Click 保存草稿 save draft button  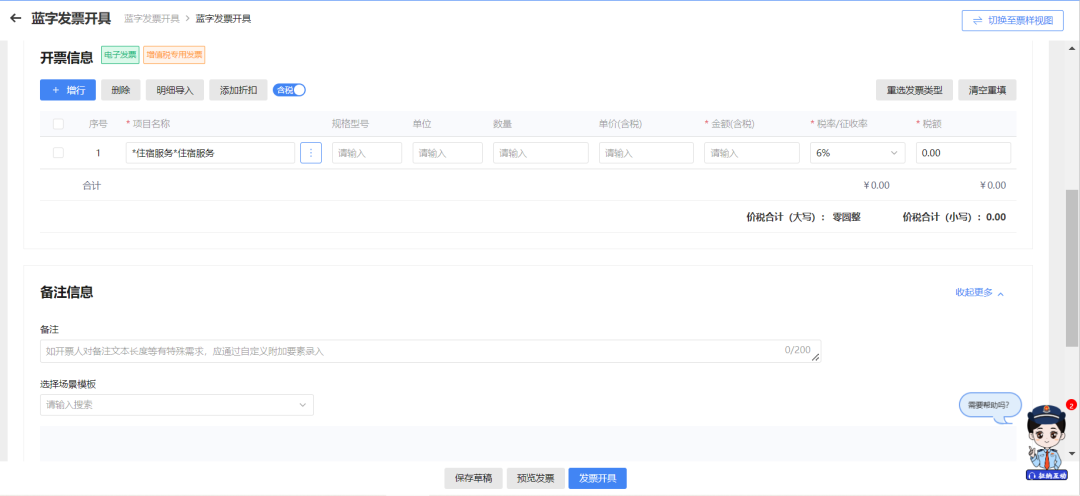click(x=473, y=478)
